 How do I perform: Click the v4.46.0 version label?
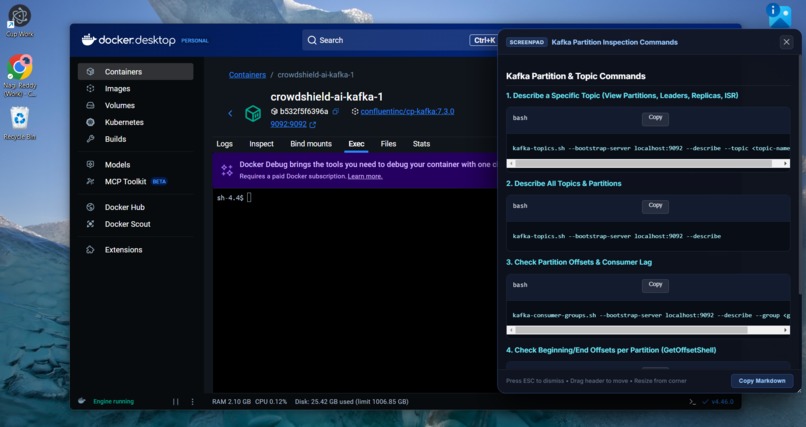coord(722,402)
